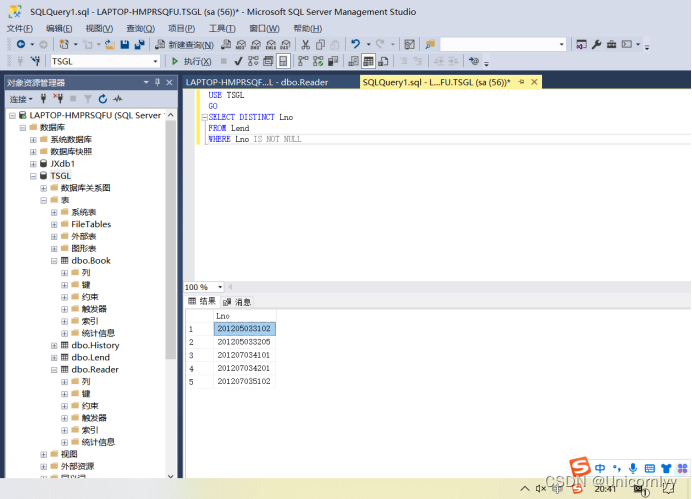Click the 执行(X) execute button
Image resolution: width=692 pixels, height=499 pixels.
192,61
